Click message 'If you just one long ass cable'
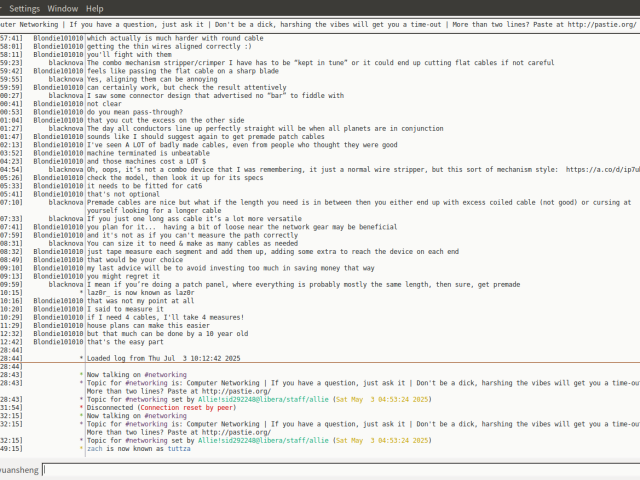This screenshot has width=640, height=480. 194,219
